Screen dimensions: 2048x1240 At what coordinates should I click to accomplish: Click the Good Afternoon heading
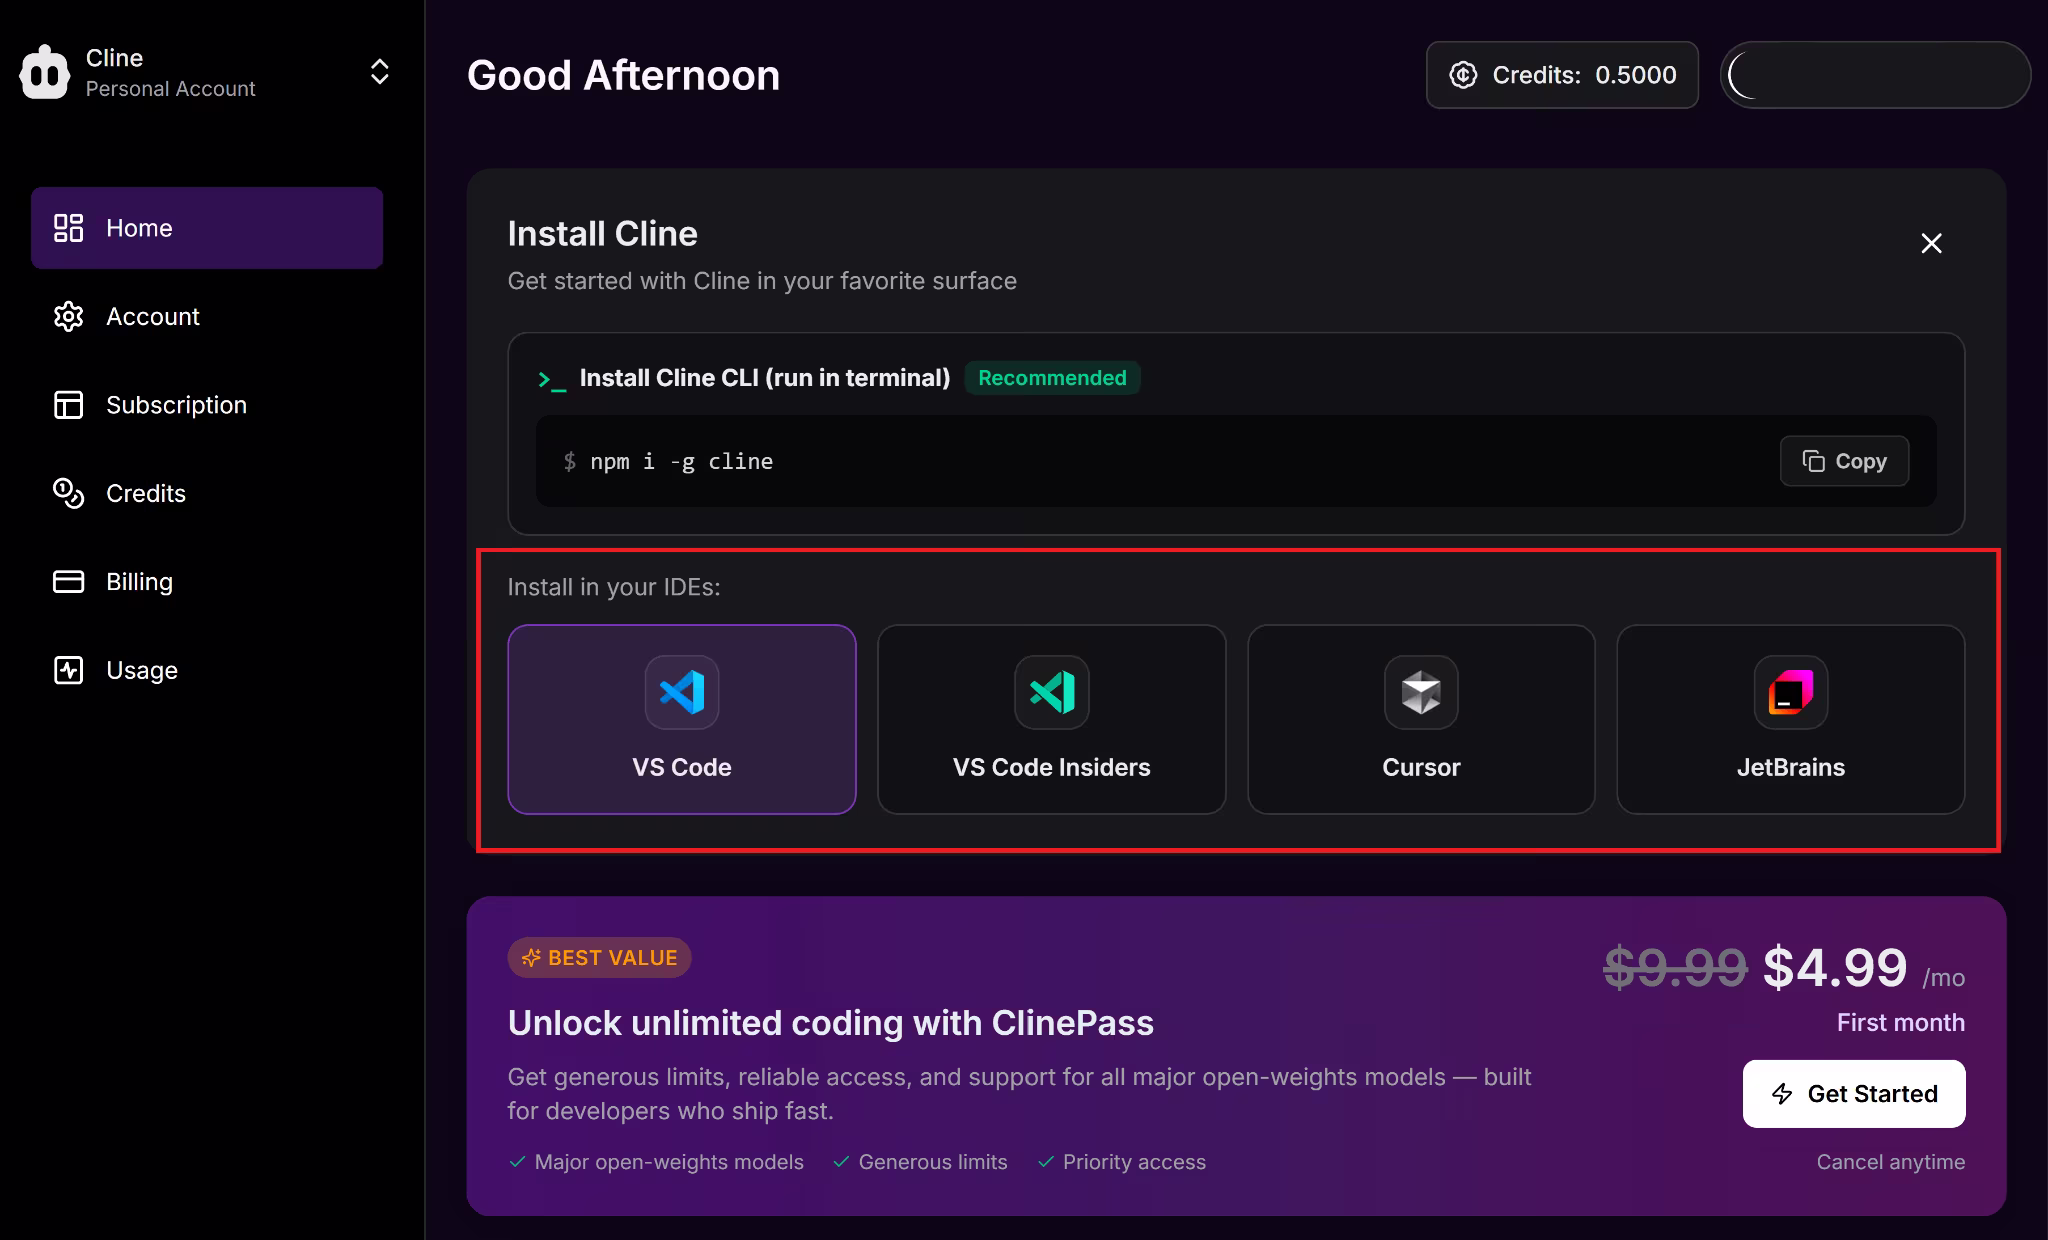tap(623, 75)
